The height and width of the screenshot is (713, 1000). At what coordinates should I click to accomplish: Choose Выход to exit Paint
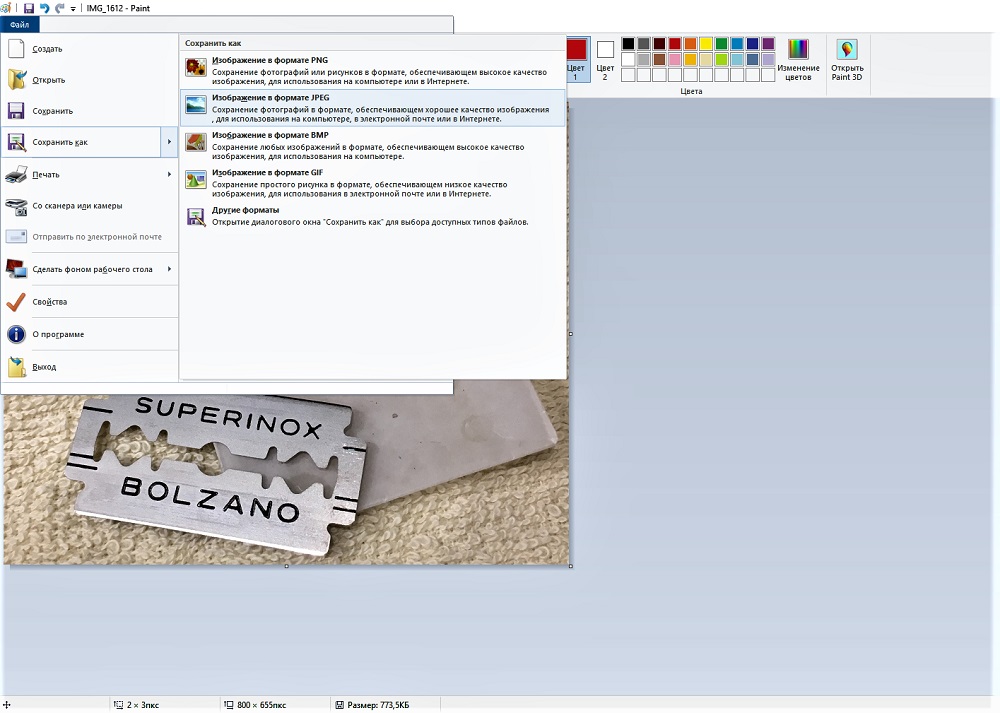89,367
